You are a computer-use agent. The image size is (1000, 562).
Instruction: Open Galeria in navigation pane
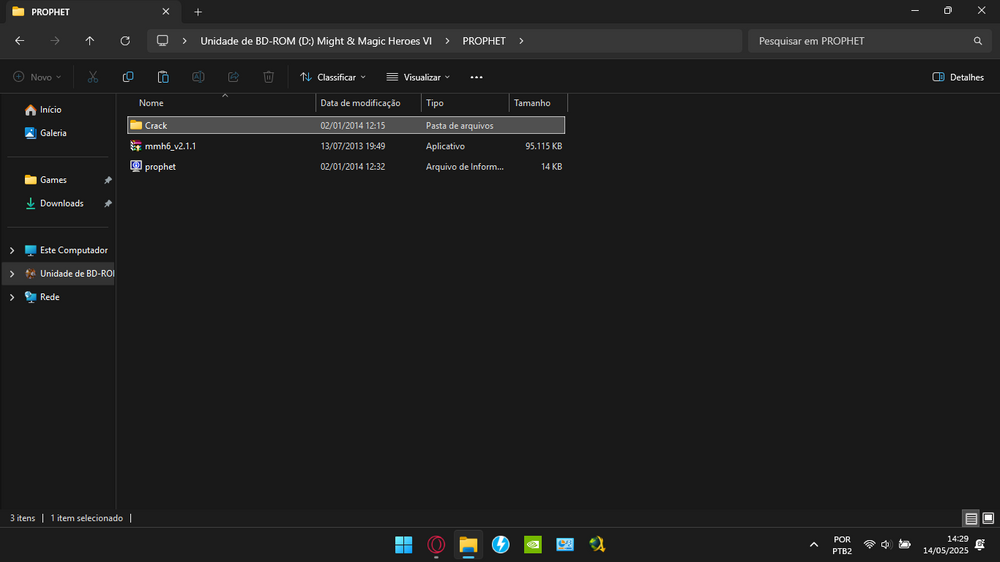[53, 133]
